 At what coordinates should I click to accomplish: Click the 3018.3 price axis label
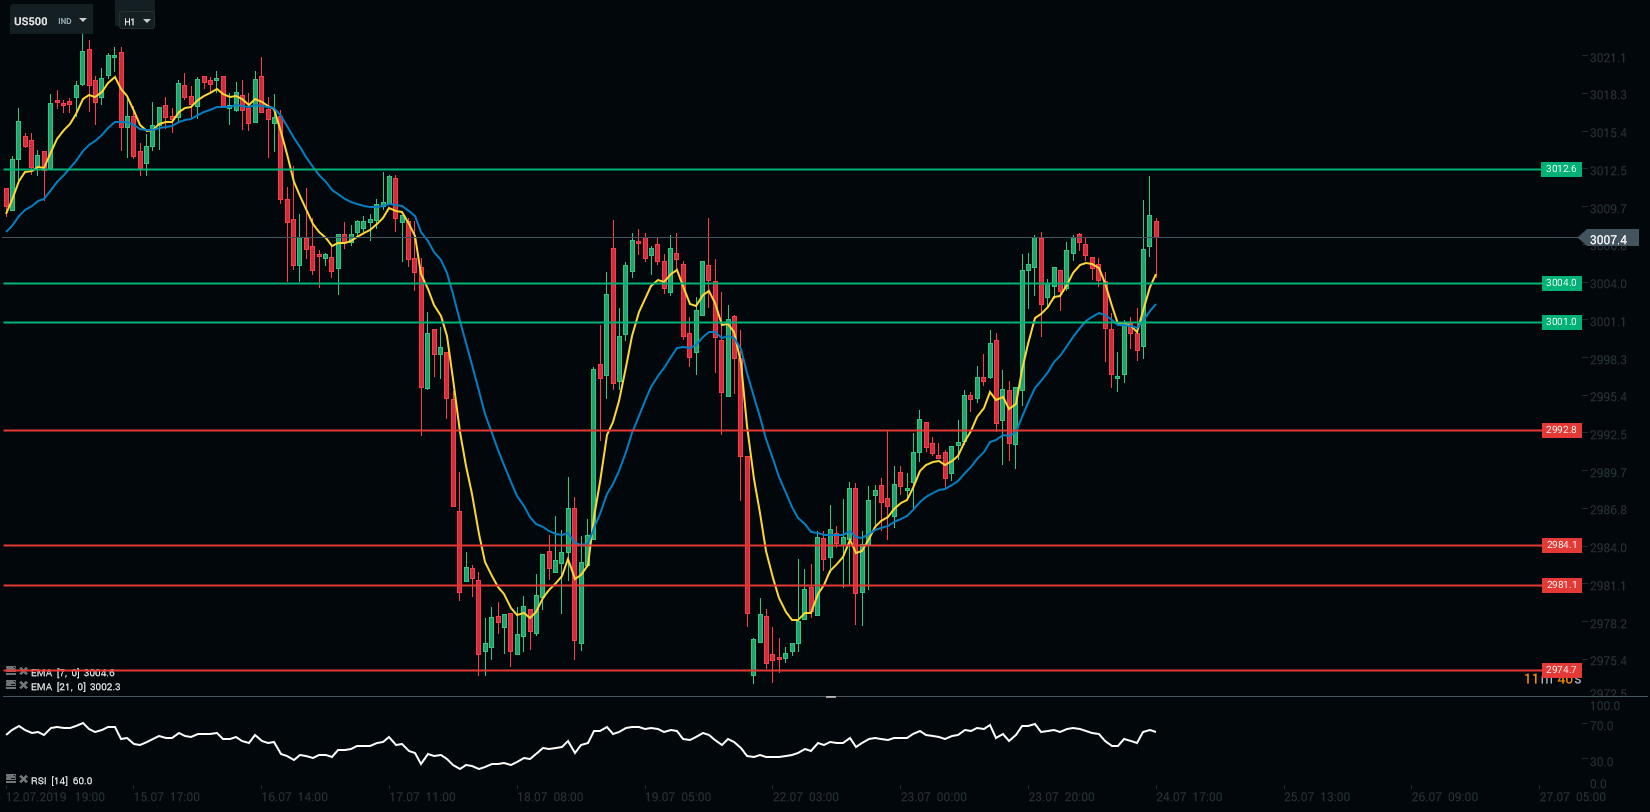1608,95
